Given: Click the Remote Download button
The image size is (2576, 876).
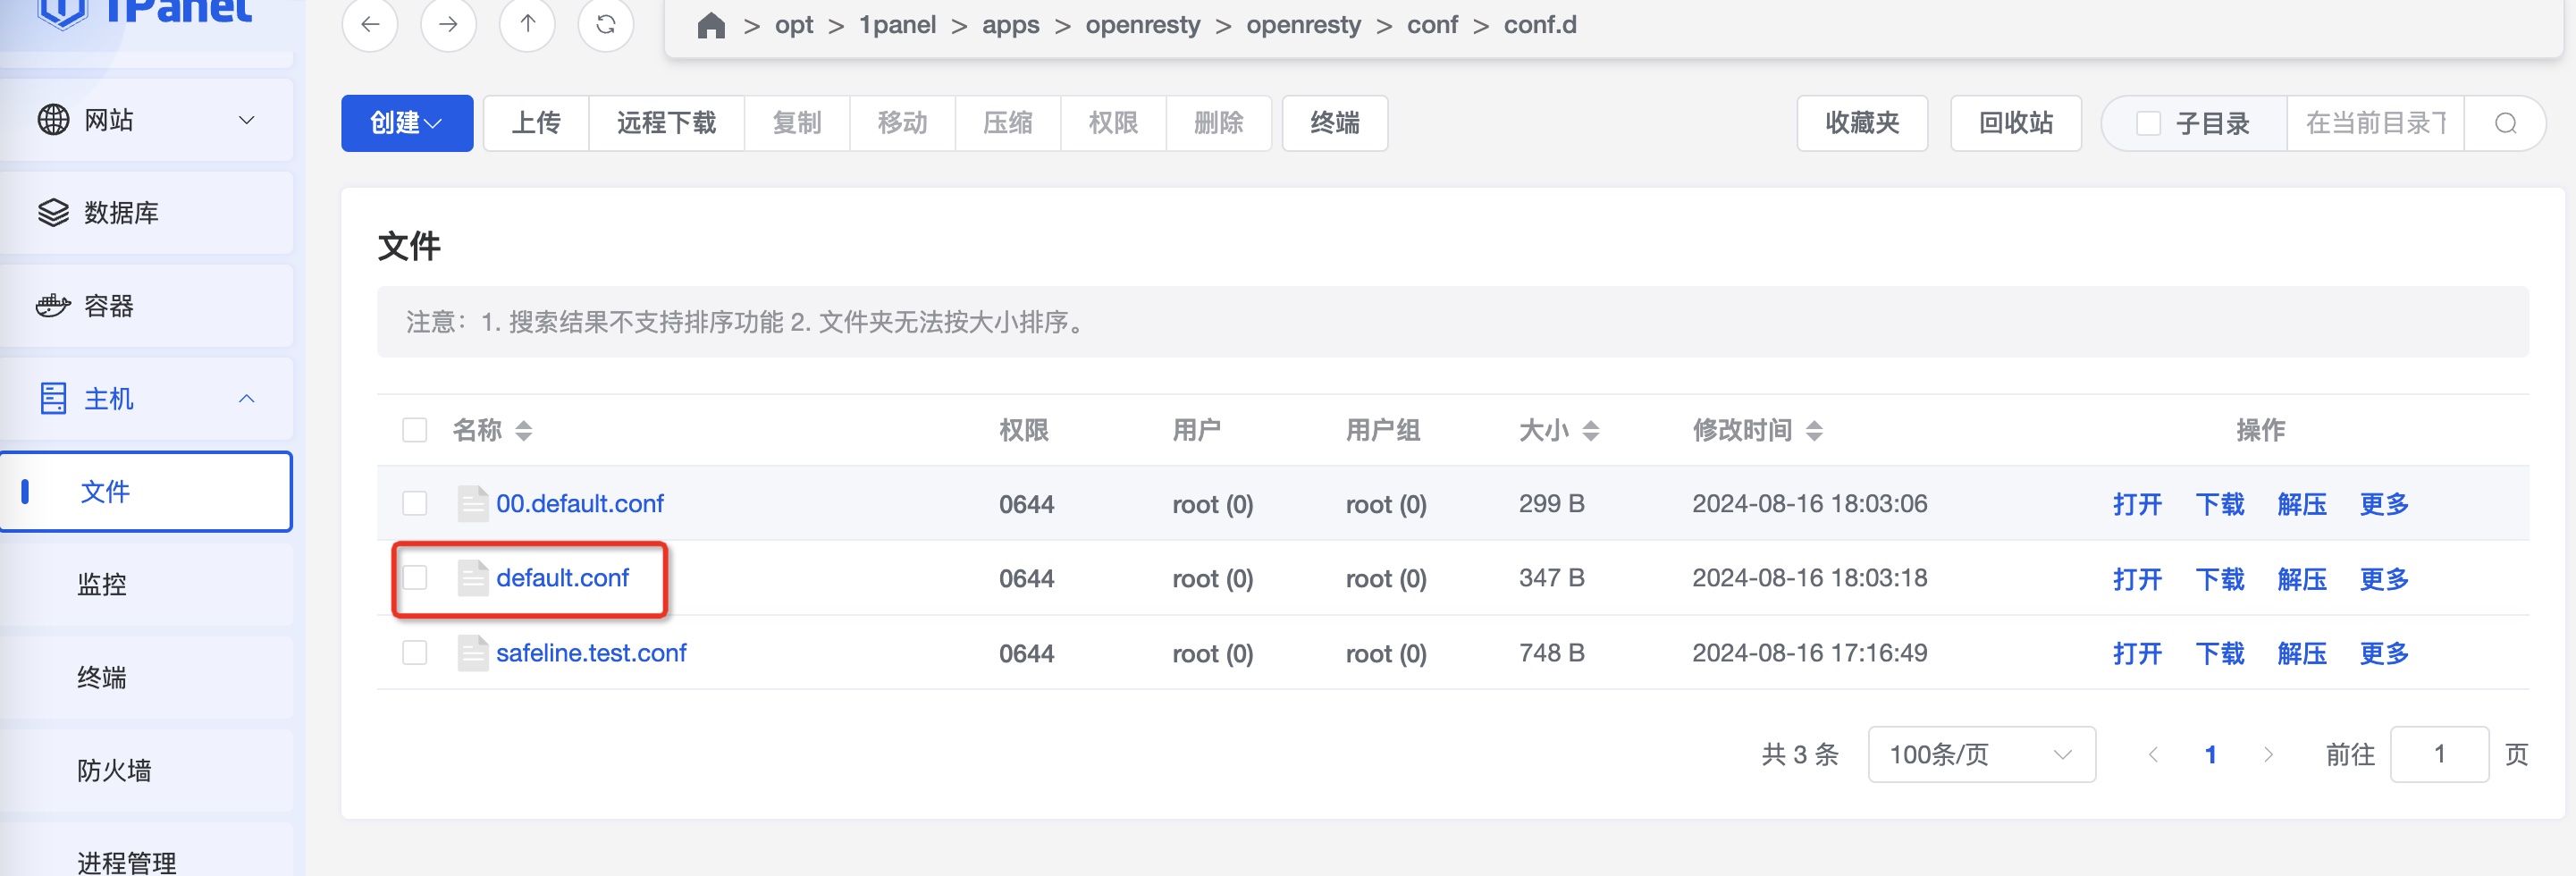Looking at the screenshot, I should [x=666, y=123].
